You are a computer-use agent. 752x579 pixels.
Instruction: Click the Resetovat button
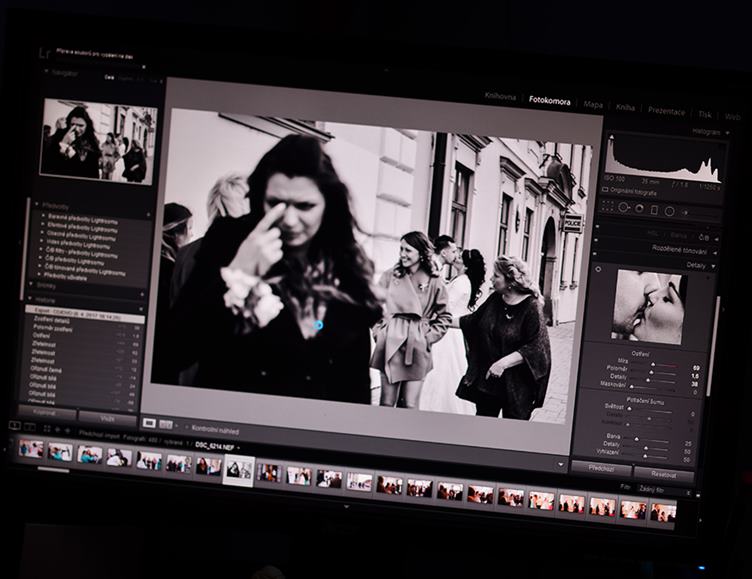coord(664,474)
